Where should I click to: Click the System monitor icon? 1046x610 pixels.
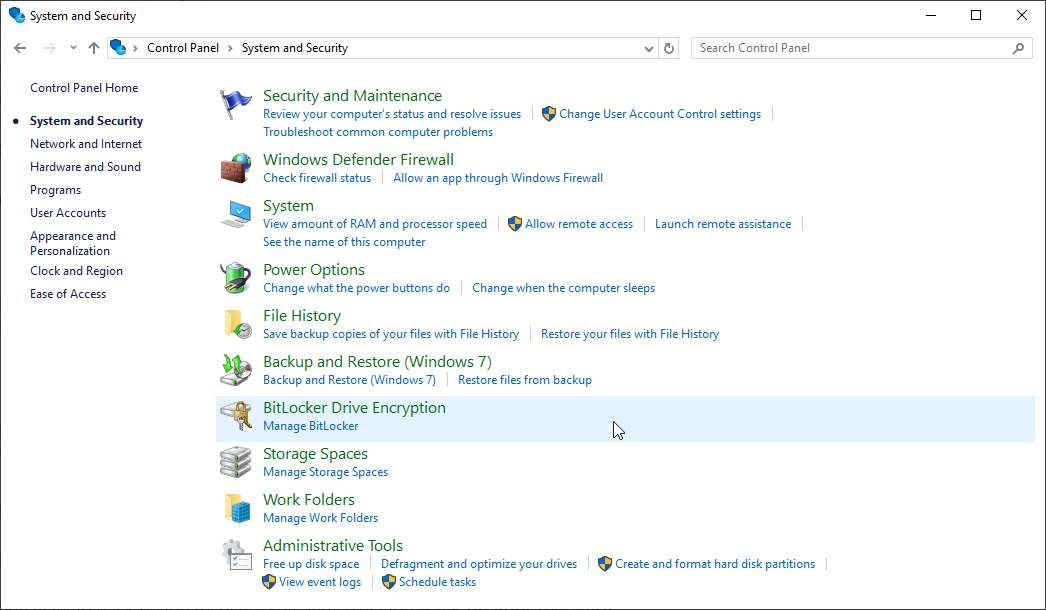coord(236,212)
